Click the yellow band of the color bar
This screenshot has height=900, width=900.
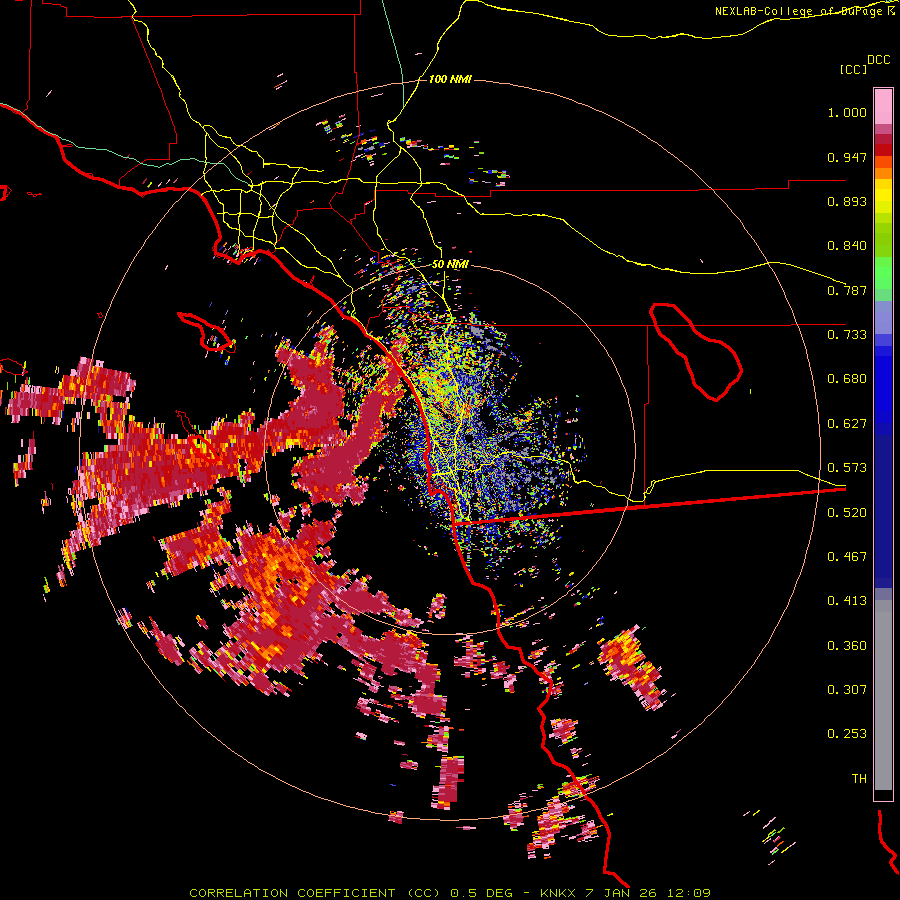coord(883,196)
